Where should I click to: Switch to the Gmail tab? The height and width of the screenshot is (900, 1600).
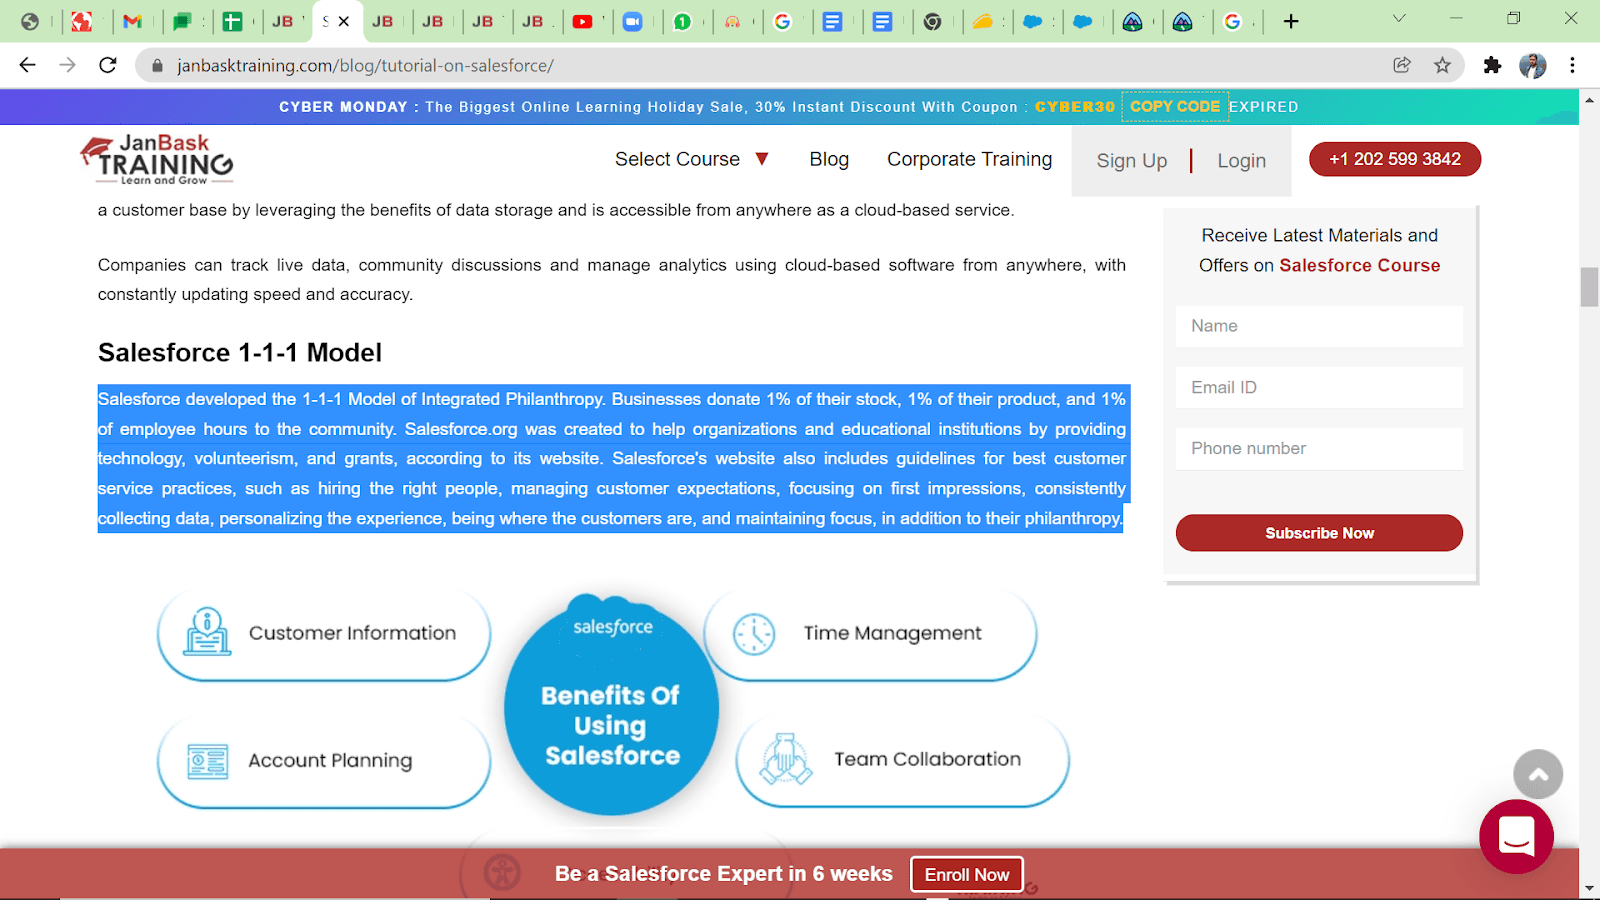click(x=132, y=21)
